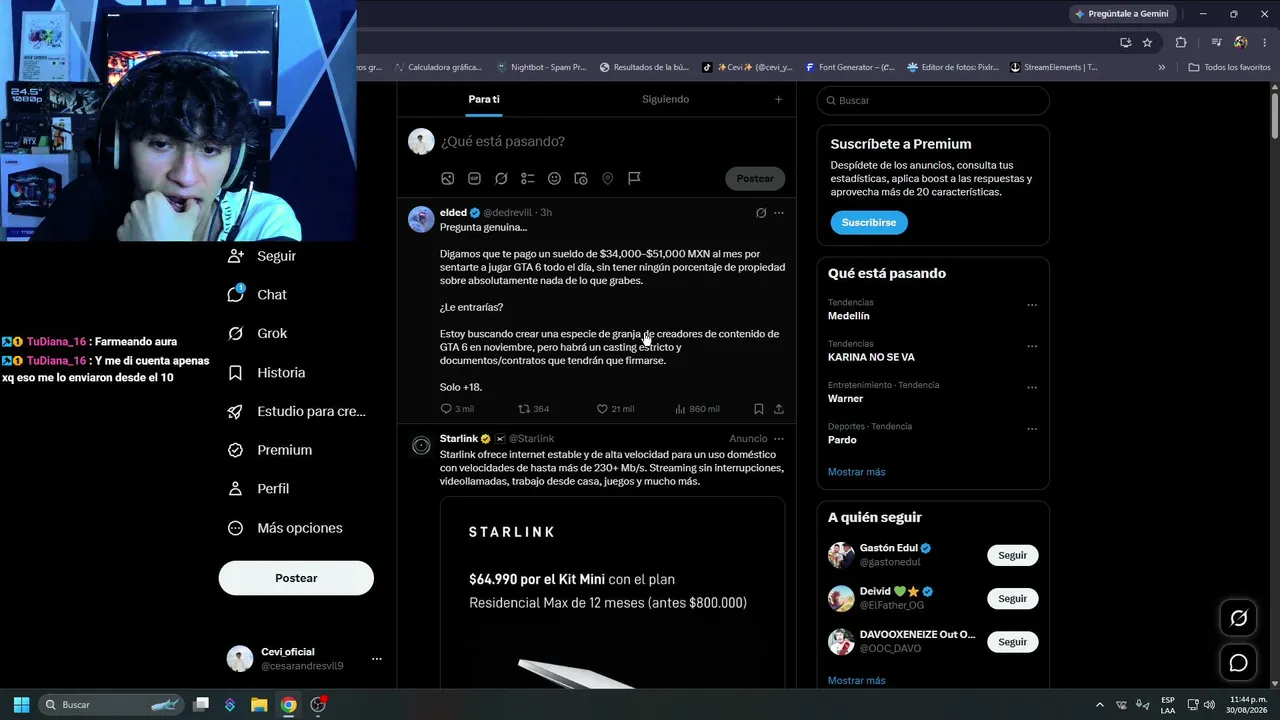Open more options on elded's post
The height and width of the screenshot is (720, 1280).
point(779,213)
